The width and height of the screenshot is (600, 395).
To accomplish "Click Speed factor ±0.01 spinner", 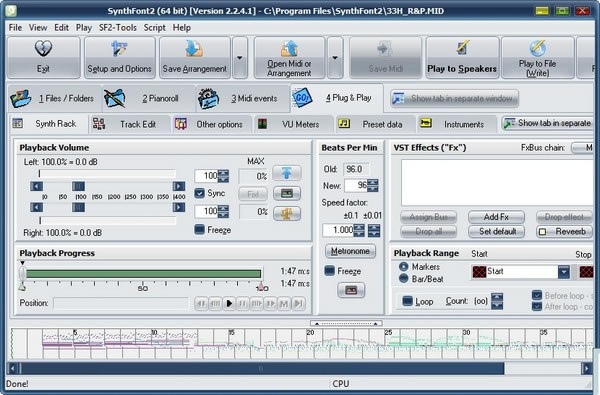I will [374, 230].
